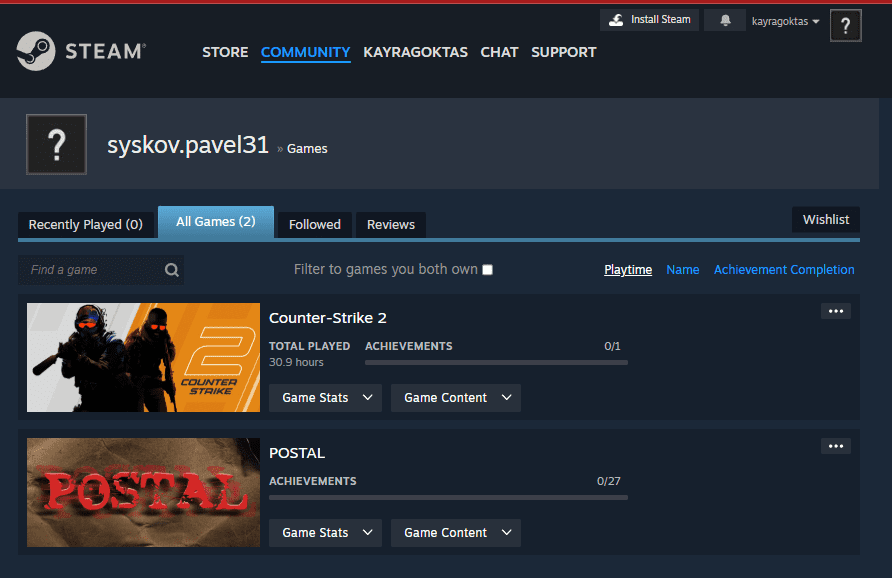Open the STORE menu item
The image size is (892, 578).
coord(225,52)
